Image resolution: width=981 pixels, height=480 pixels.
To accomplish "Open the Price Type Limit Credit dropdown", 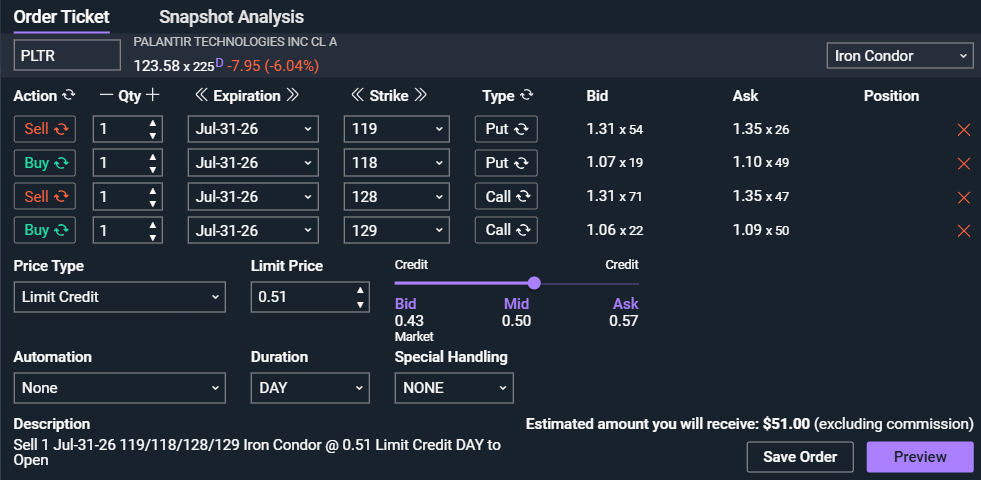I will point(119,297).
